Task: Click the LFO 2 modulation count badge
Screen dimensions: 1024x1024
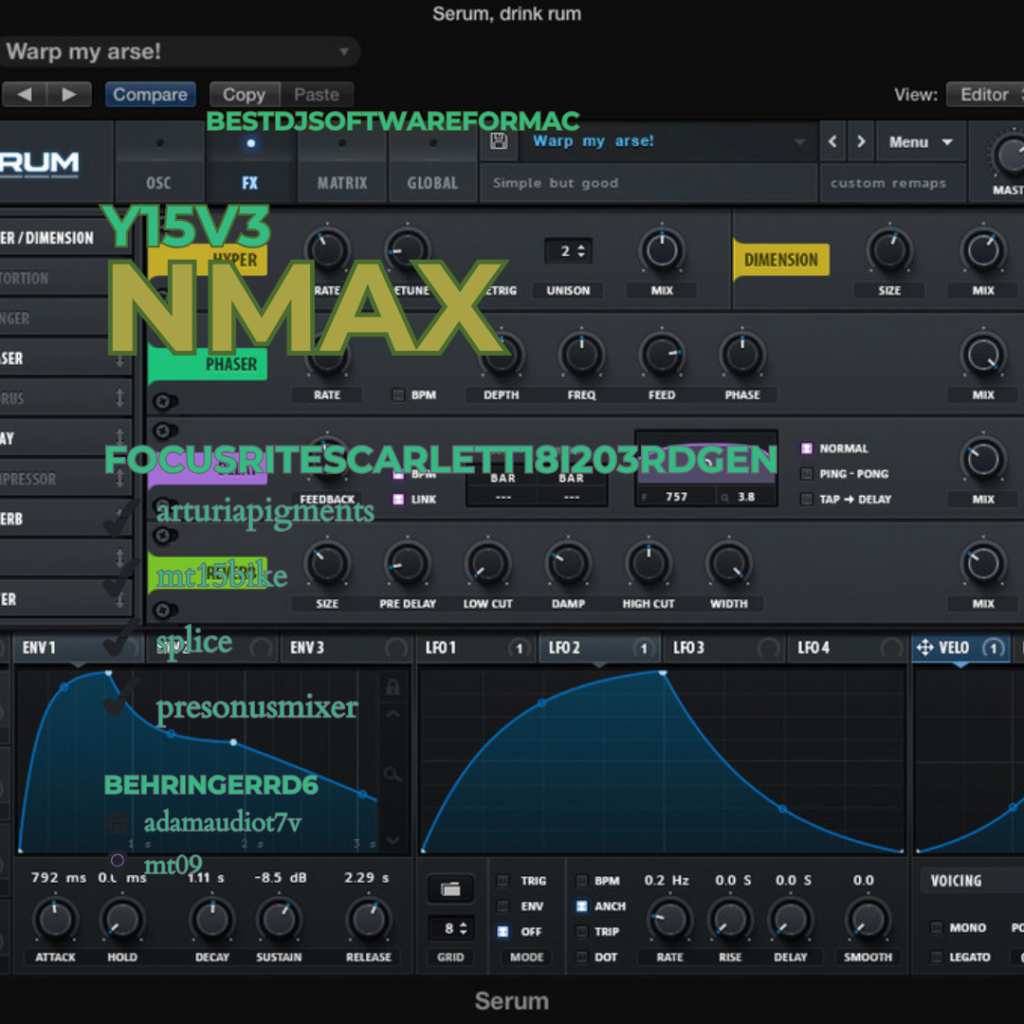Action: tap(643, 648)
